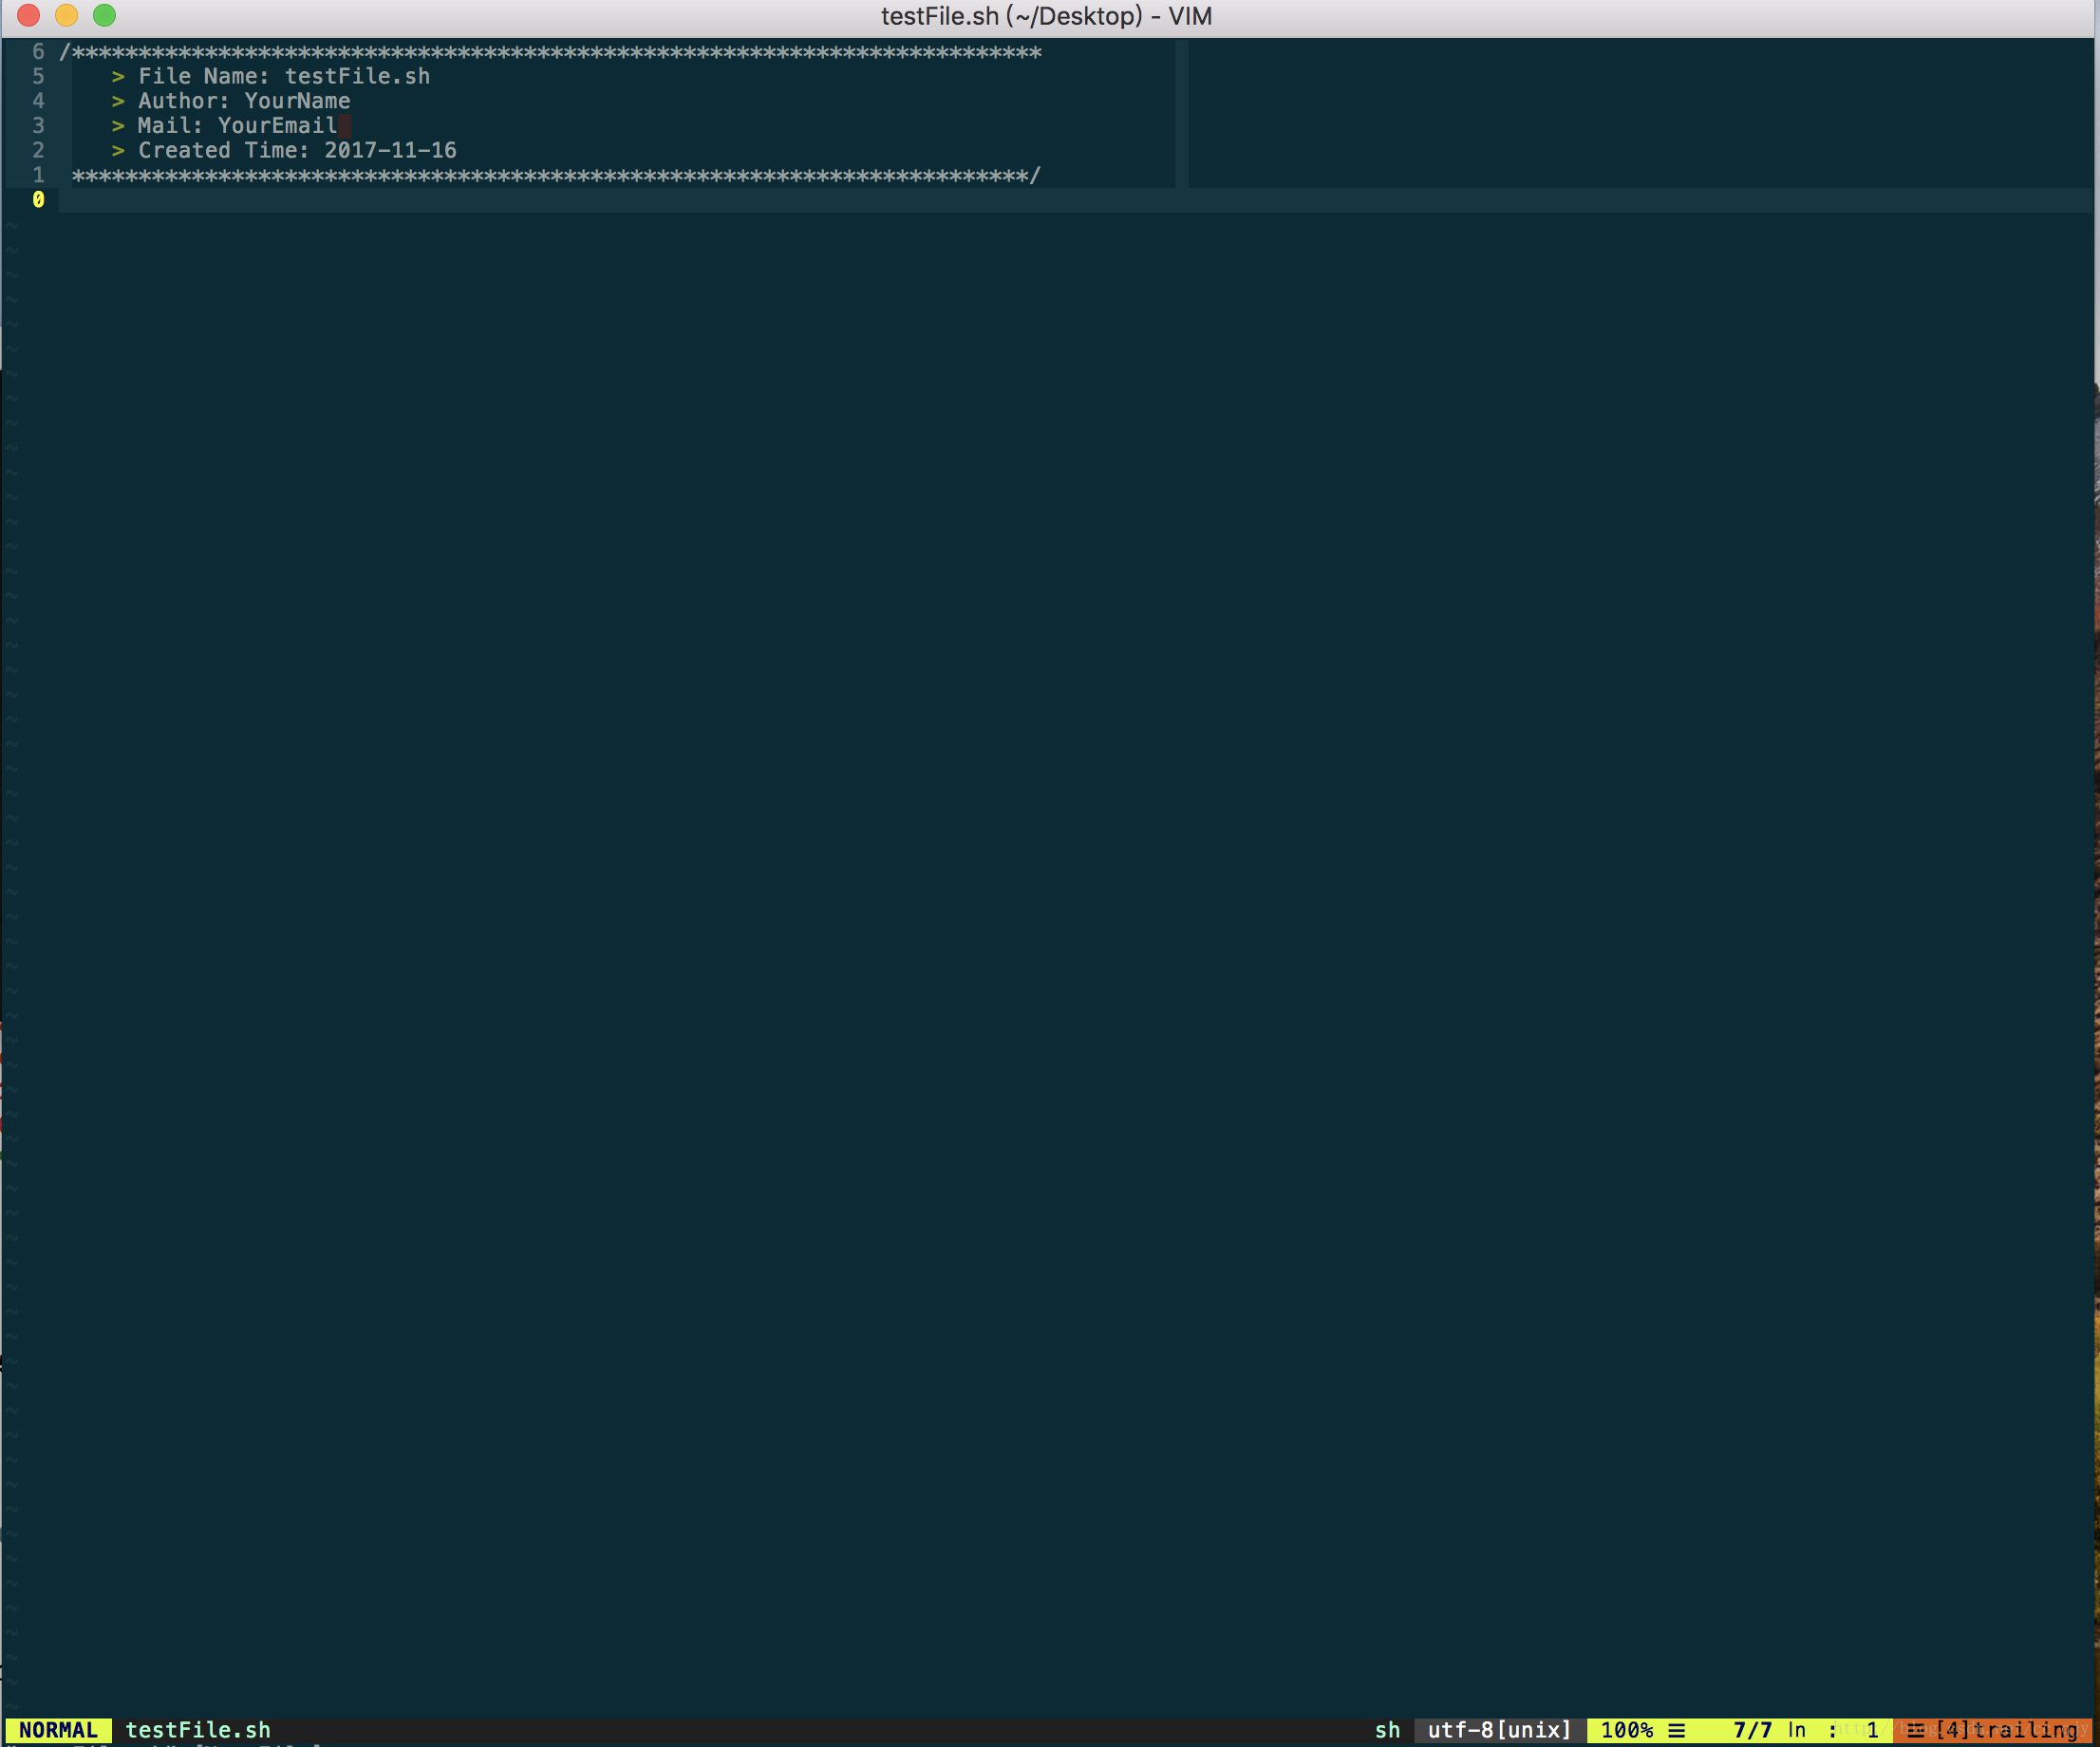
Task: Click the 'utf-8[unix]' encoding indicator
Action: [x=1499, y=1730]
